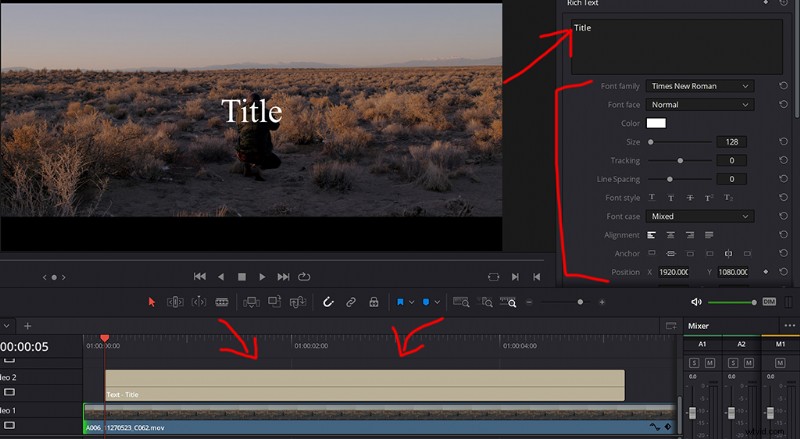
Task: Activate the Dynamic Trim Mode tool
Action: pos(198,302)
